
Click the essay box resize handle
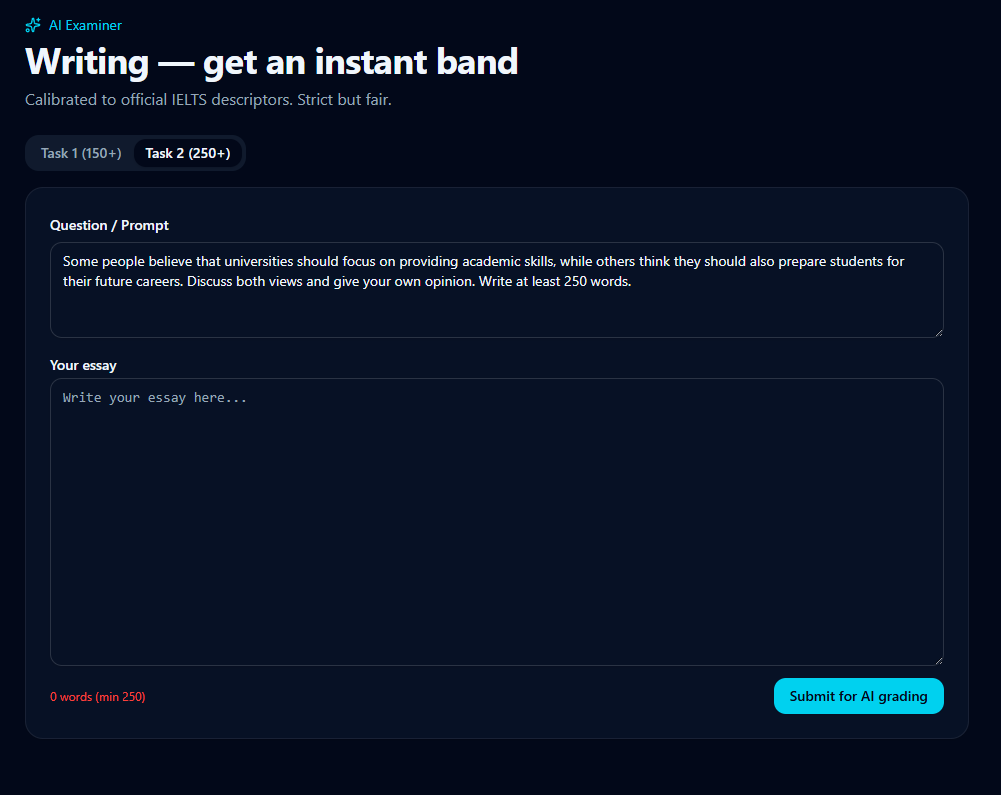[938, 660]
